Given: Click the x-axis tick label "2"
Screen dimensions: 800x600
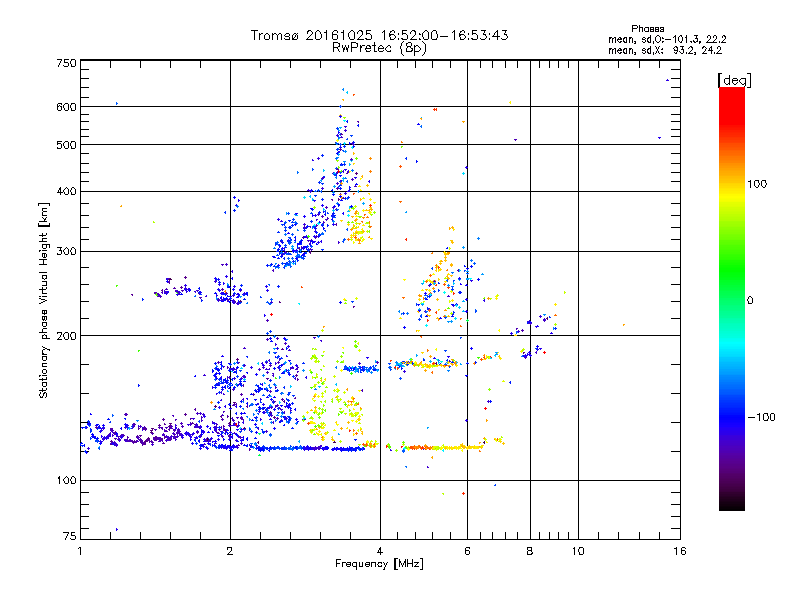Looking at the screenshot, I should click(230, 551).
